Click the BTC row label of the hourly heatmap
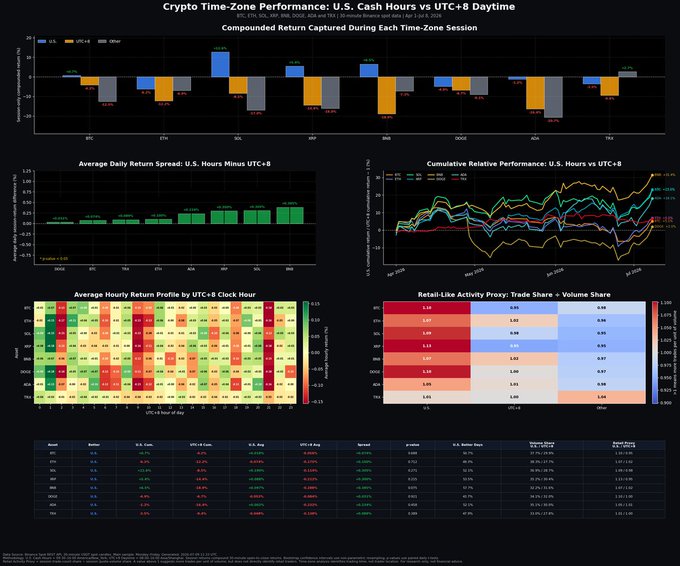 pyautogui.click(x=27, y=308)
